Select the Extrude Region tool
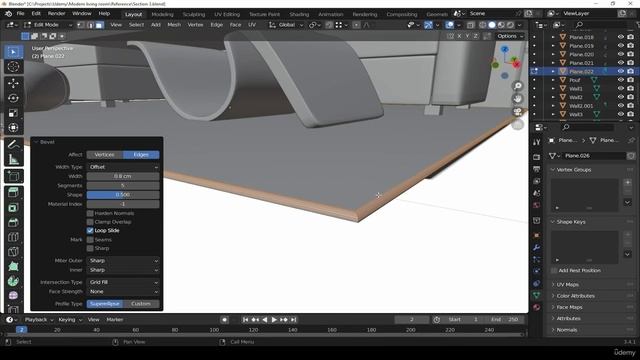This screenshot has height=360, width=640. (13, 192)
